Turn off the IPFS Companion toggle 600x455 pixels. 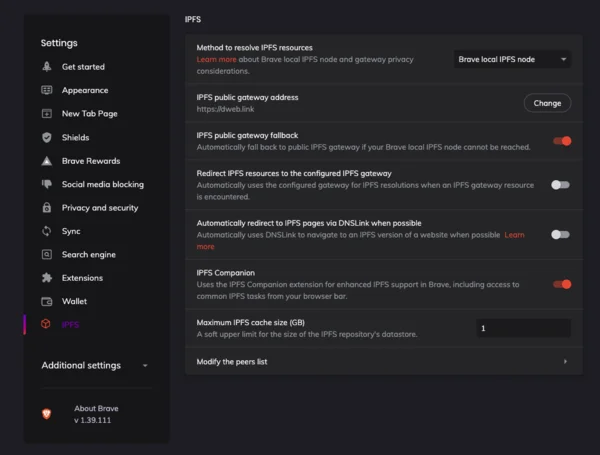tap(562, 284)
